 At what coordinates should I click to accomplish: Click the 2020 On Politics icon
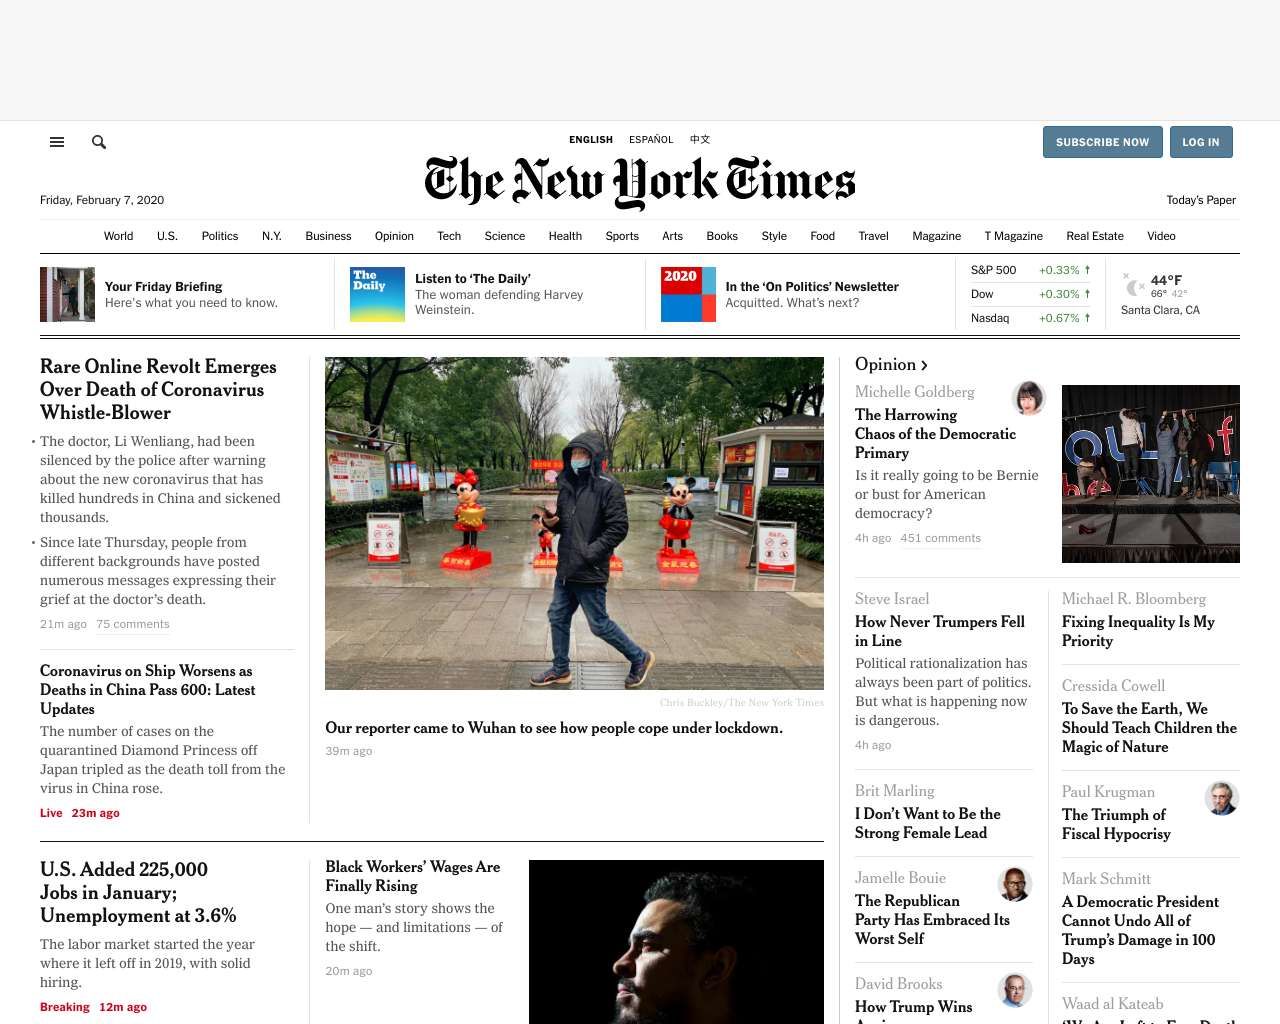pos(688,294)
